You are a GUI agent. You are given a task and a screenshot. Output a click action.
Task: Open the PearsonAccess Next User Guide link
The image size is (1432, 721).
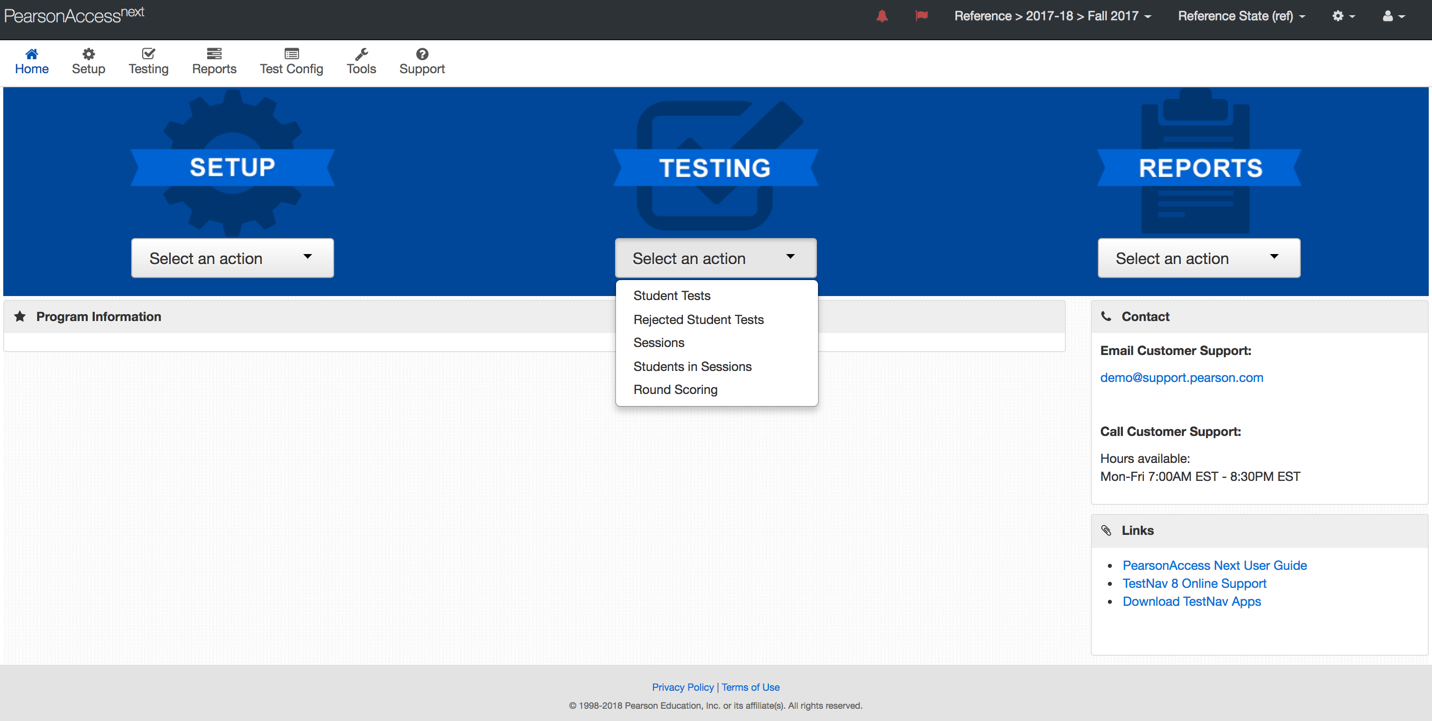tap(1214, 566)
